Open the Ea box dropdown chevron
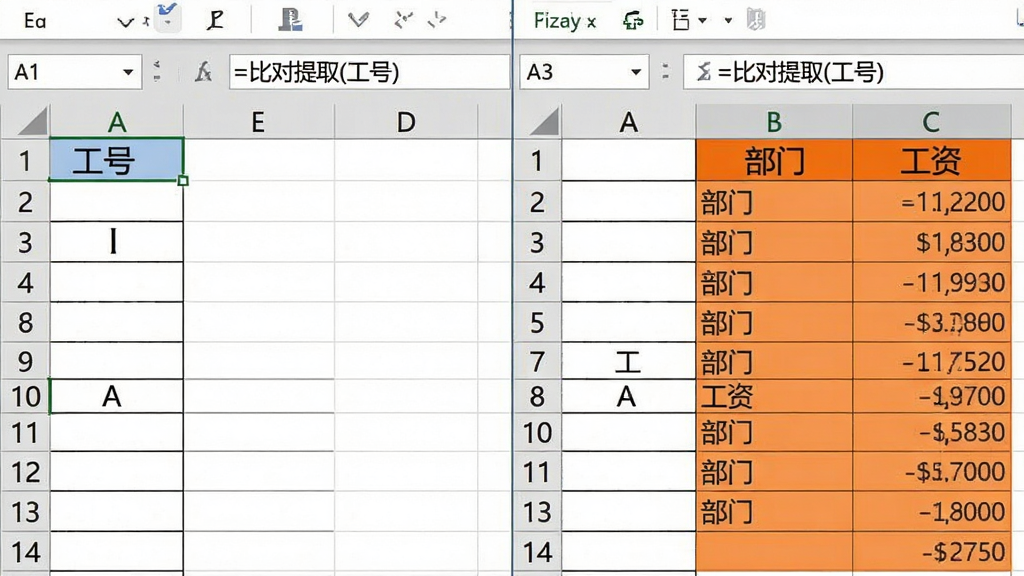 click(125, 22)
